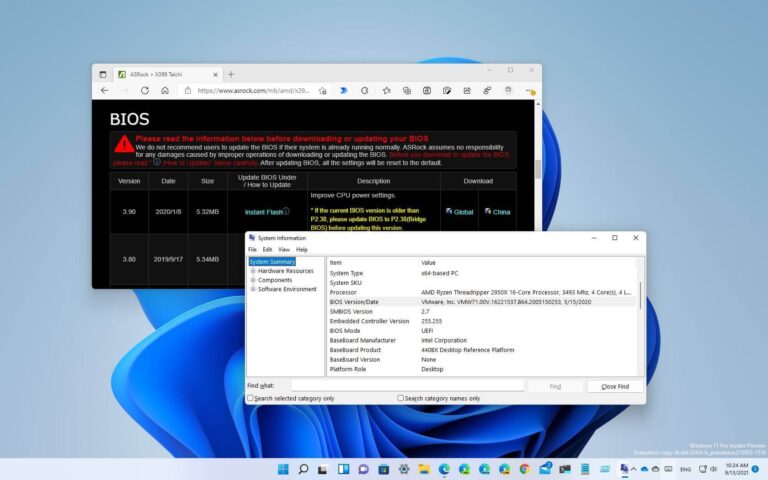Image resolution: width=768 pixels, height=480 pixels.
Task: Open the clock and date flyout
Action: tap(736, 469)
